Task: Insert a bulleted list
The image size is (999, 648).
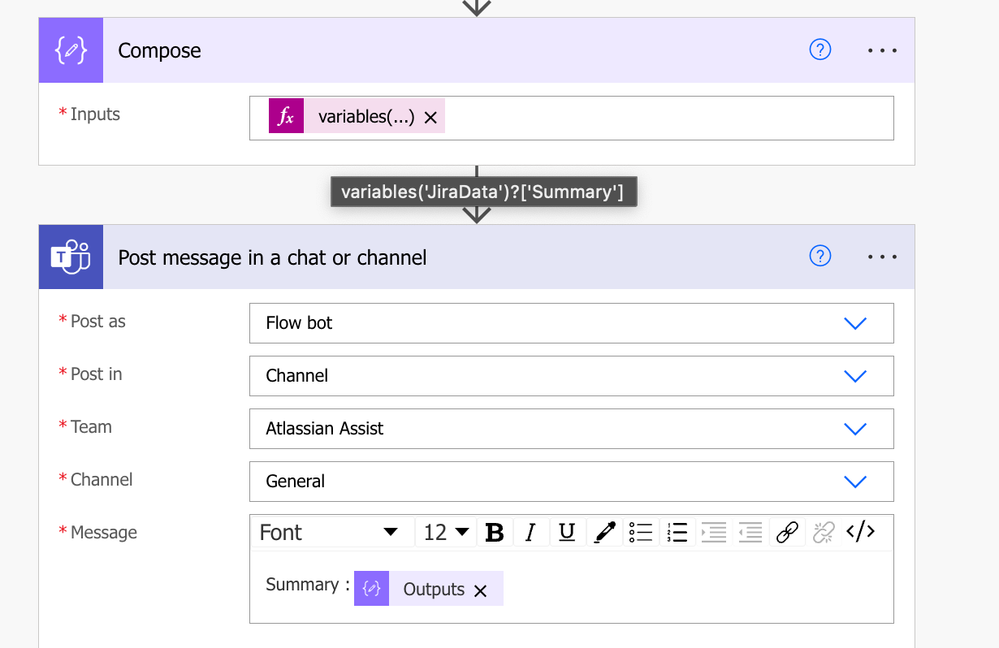Action: tap(640, 532)
